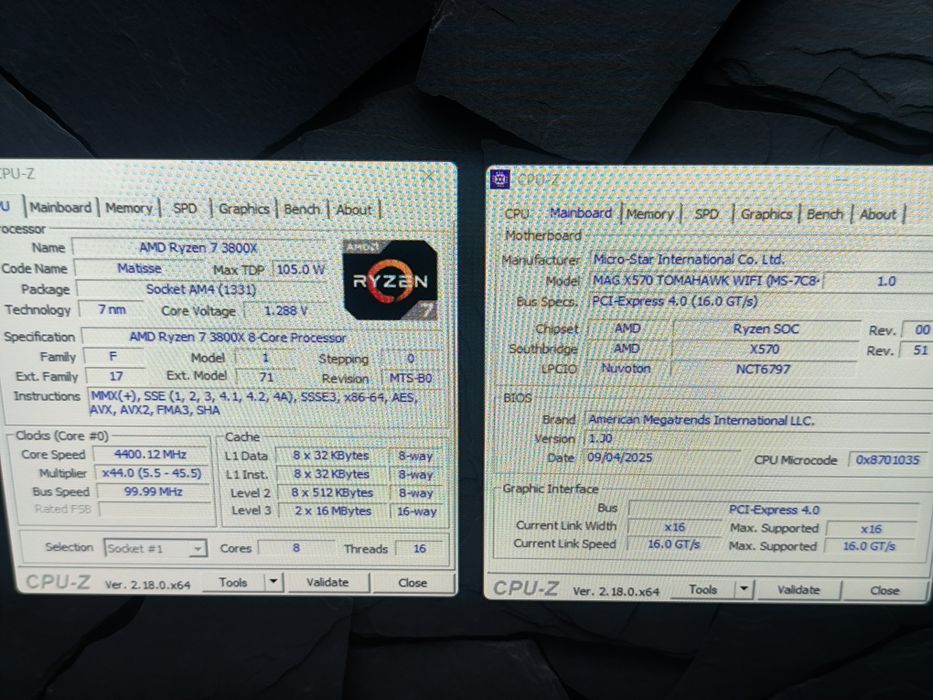
Task: Click the Current Link Speed value 16.0 GT/s
Action: click(x=674, y=544)
